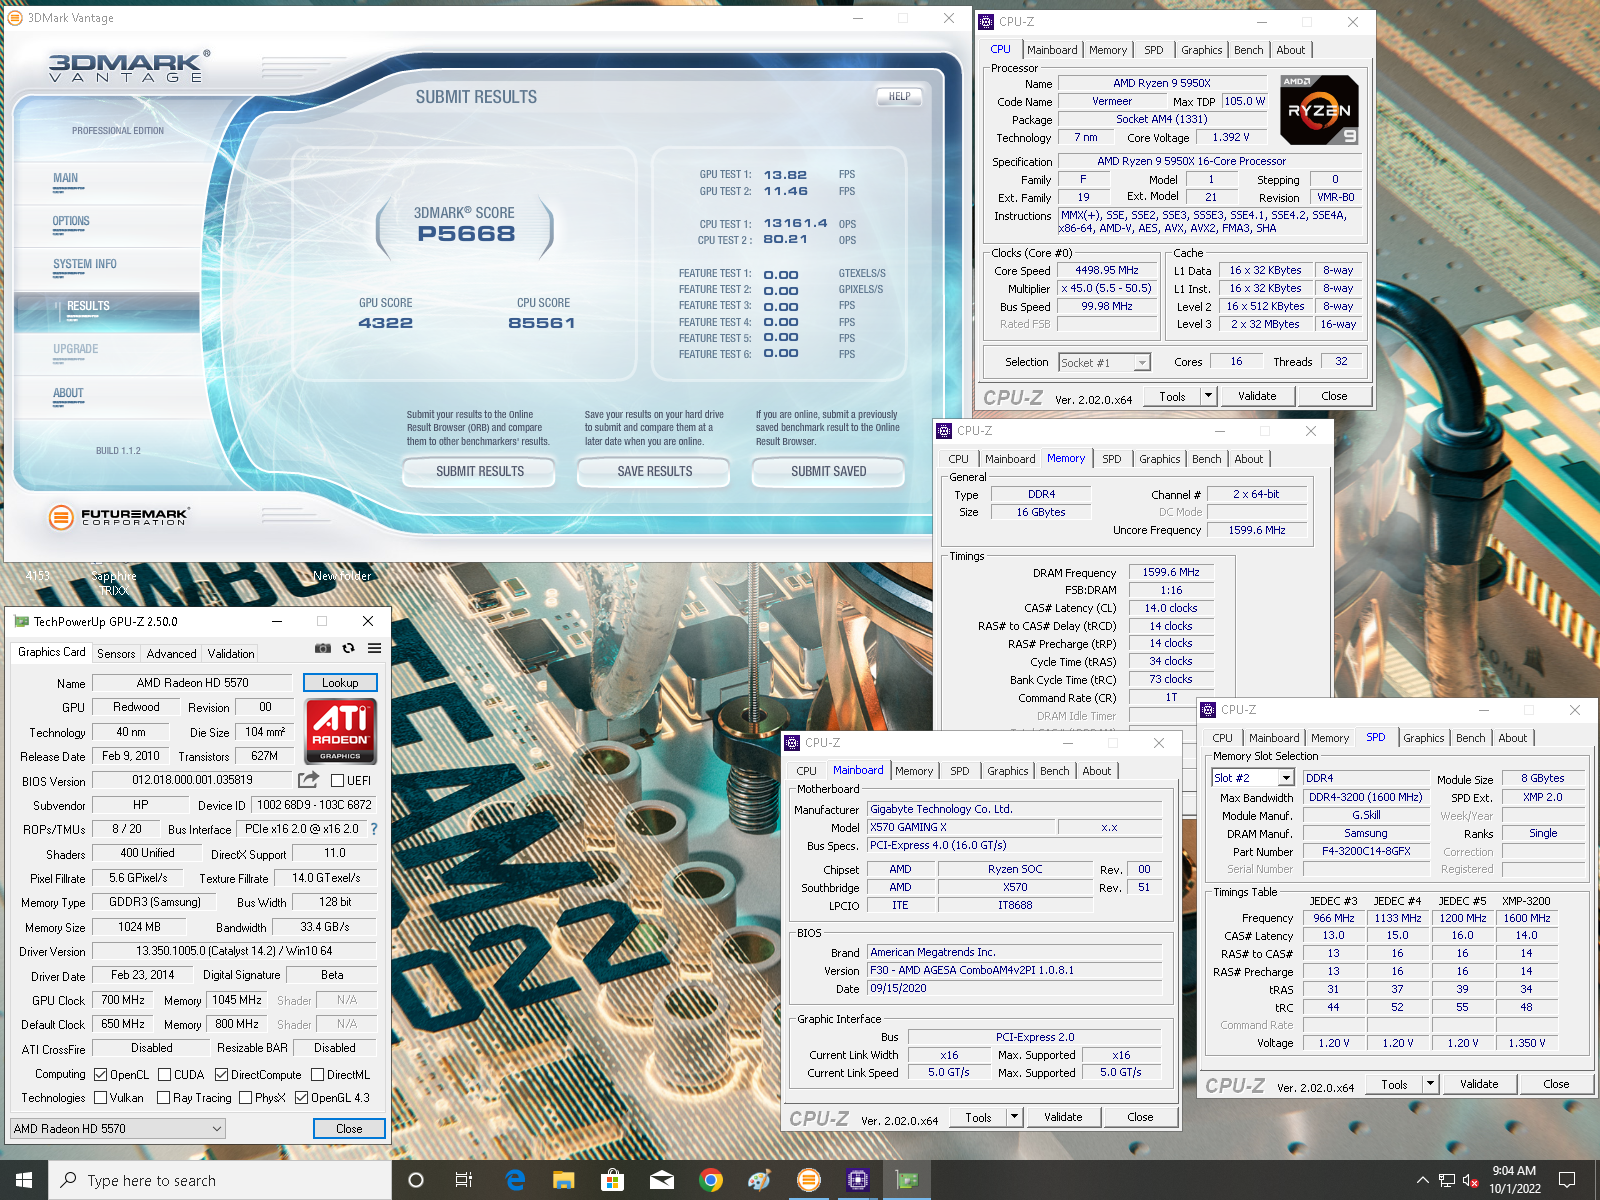Toggle the Ray Tracing checkbox
The width and height of the screenshot is (1600, 1200).
point(163,1098)
